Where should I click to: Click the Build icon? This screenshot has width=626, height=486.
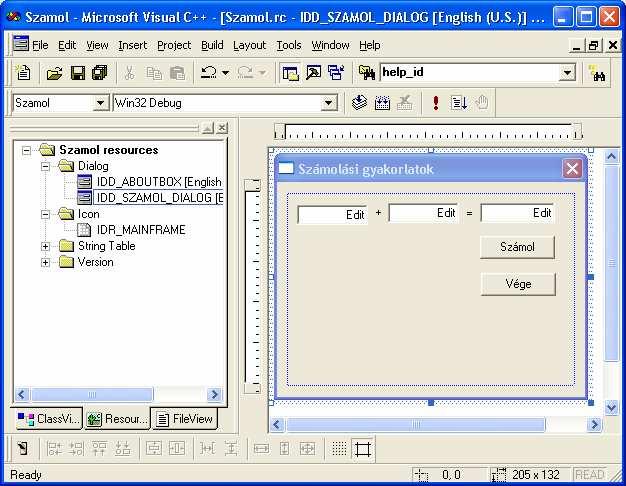coord(382,103)
